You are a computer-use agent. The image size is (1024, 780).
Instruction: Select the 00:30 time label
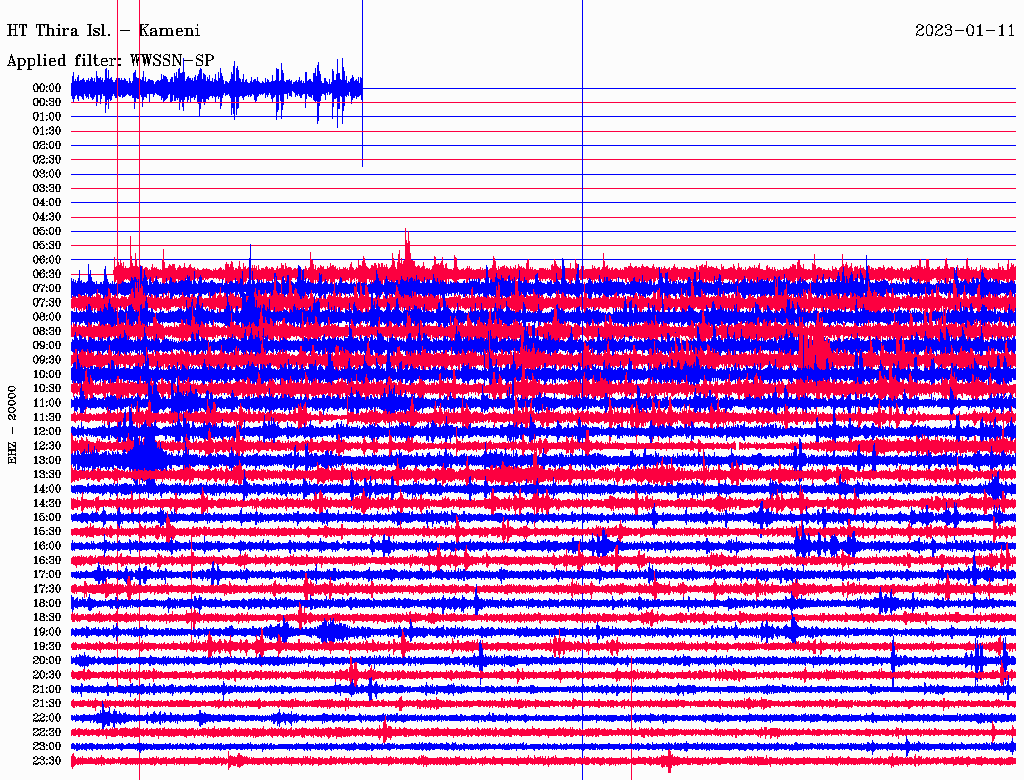click(x=47, y=103)
